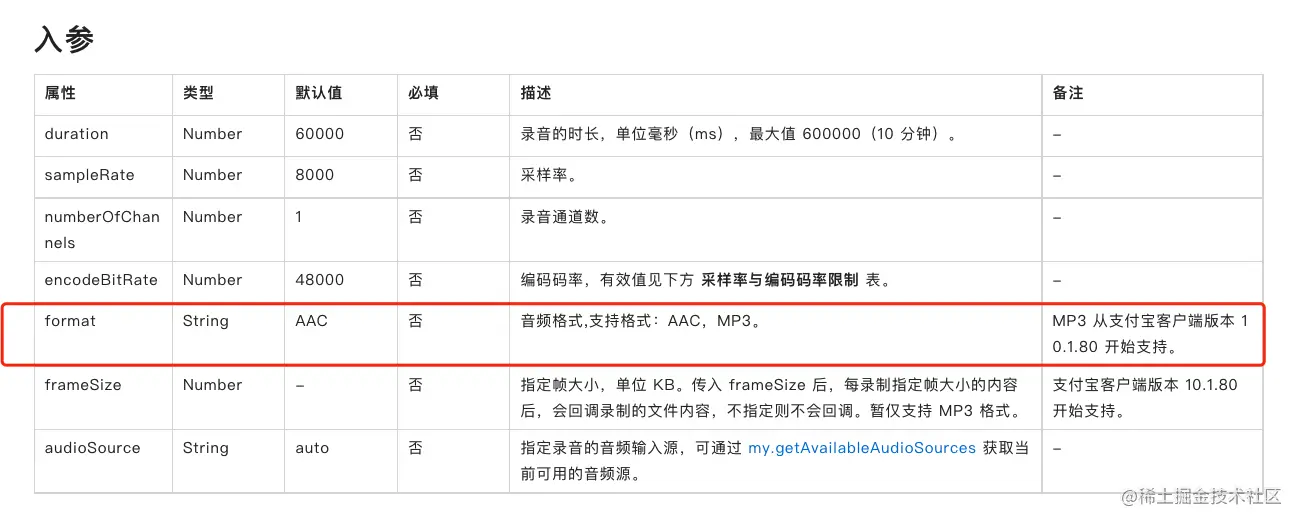This screenshot has width=1298, height=523.
Task: Click the Number type in duration row
Action: pos(212,134)
